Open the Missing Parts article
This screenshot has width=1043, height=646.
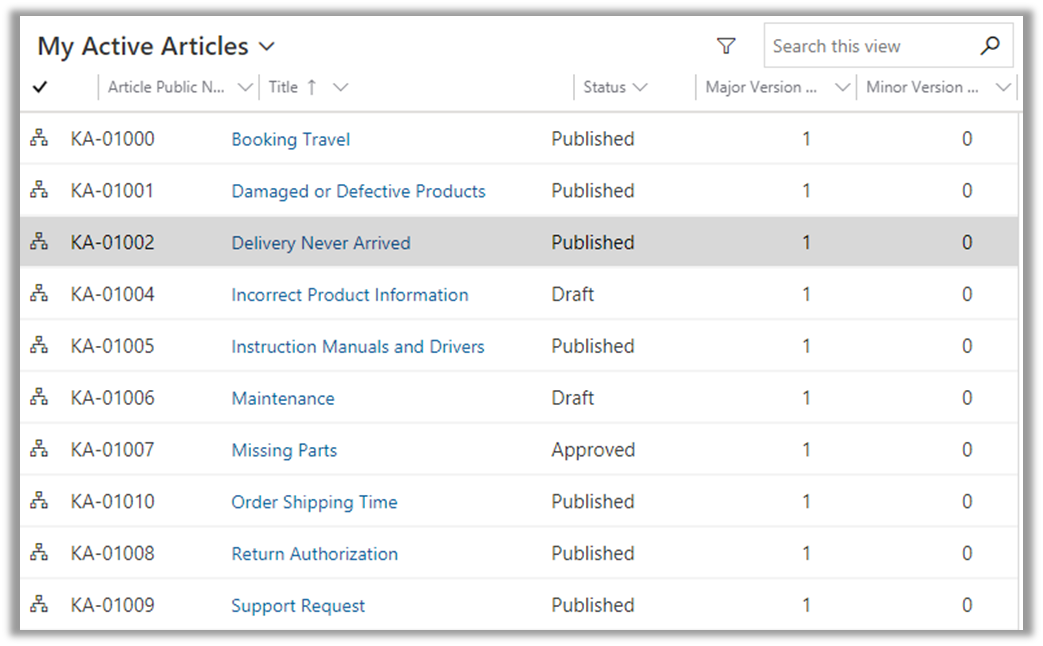(284, 451)
